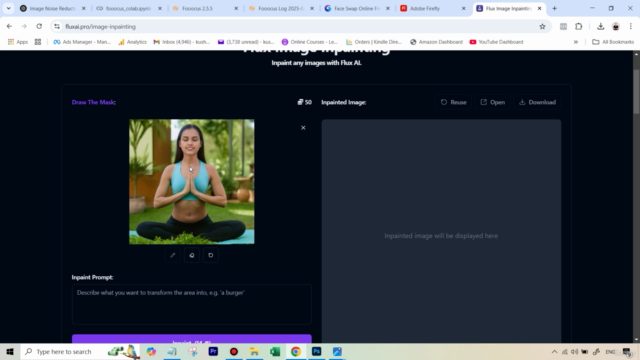Click the inpainted image placeholder area
Screen dimensions: 640x360
point(441,231)
